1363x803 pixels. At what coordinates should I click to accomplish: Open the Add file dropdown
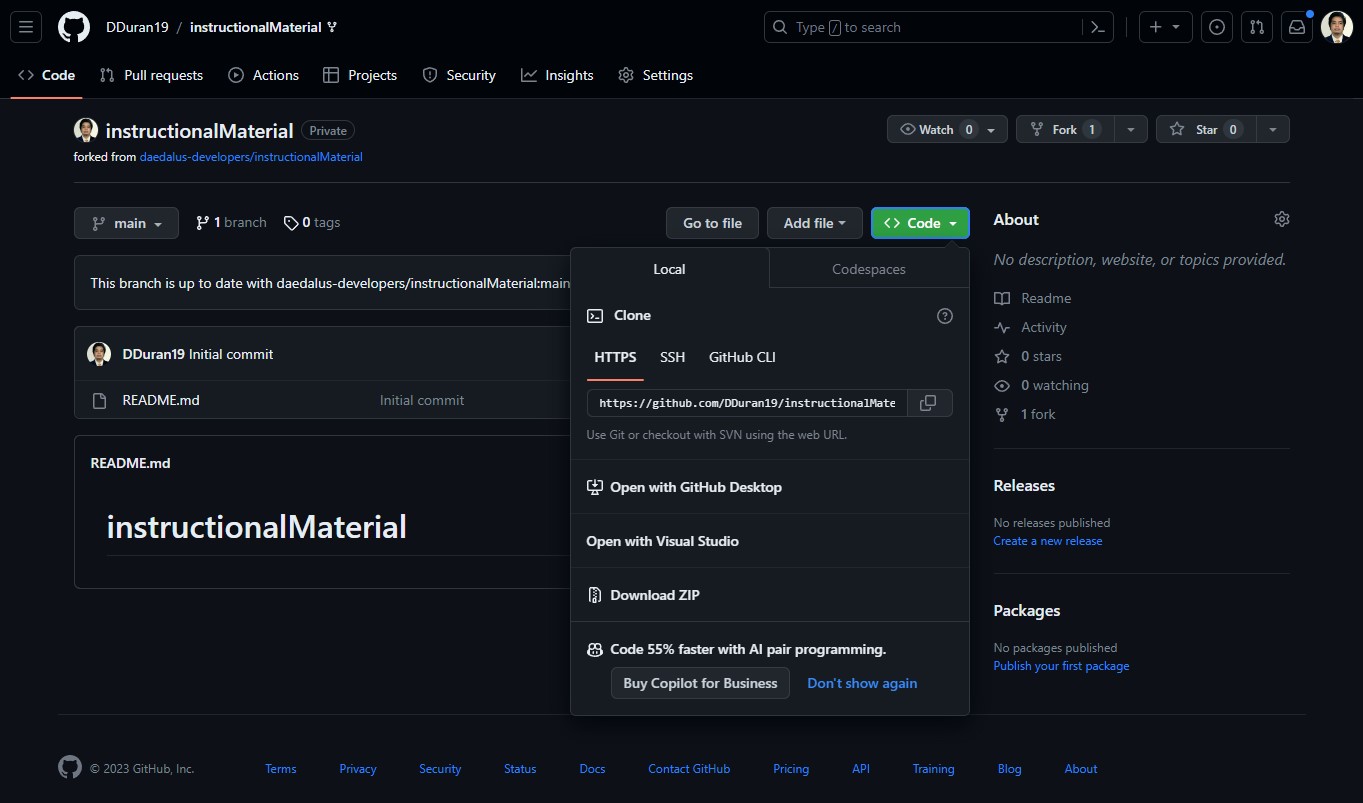tap(814, 223)
